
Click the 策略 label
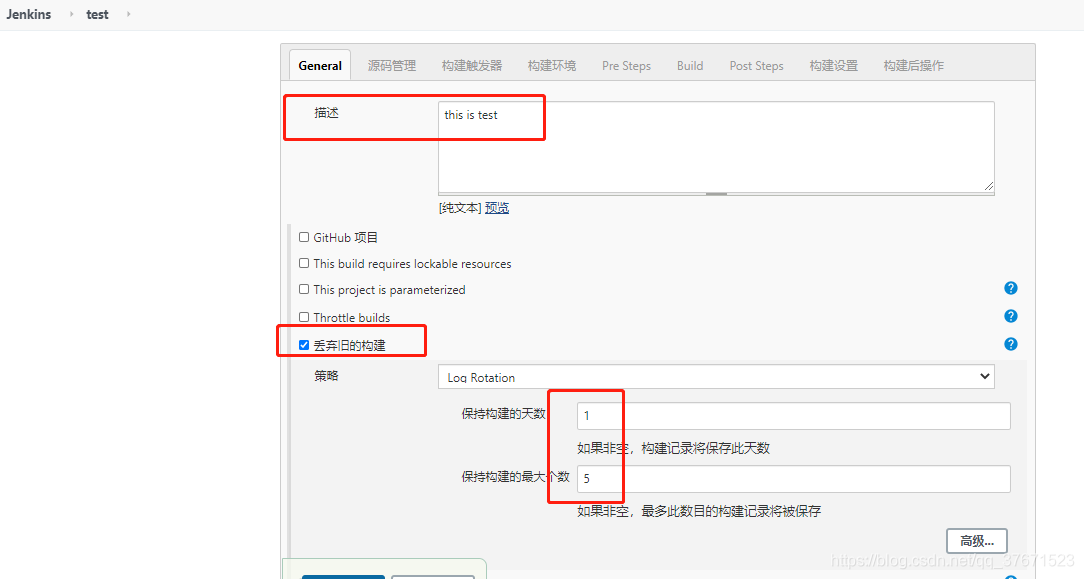(326, 376)
